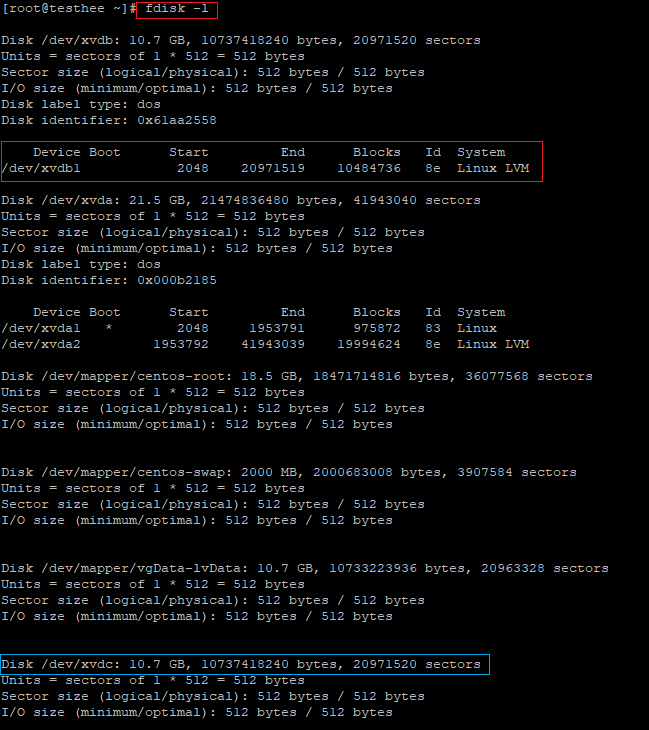This screenshot has height=730, width=649.
Task: Click start sector value '1953792'
Action: (x=181, y=345)
